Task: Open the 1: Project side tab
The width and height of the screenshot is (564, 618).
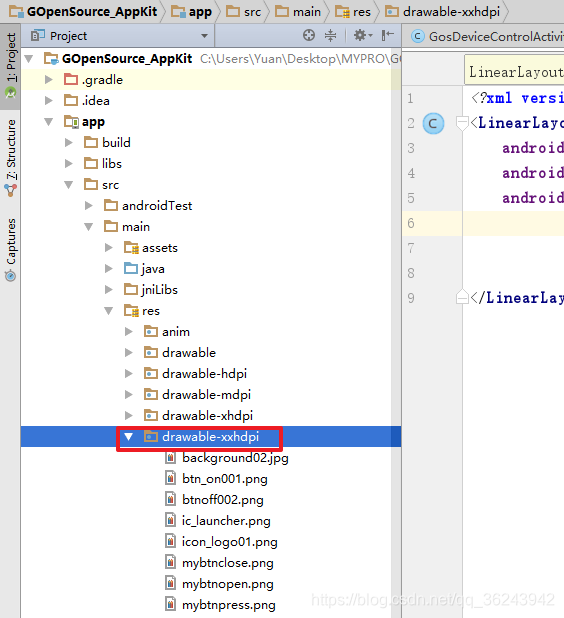Action: pyautogui.click(x=11, y=65)
